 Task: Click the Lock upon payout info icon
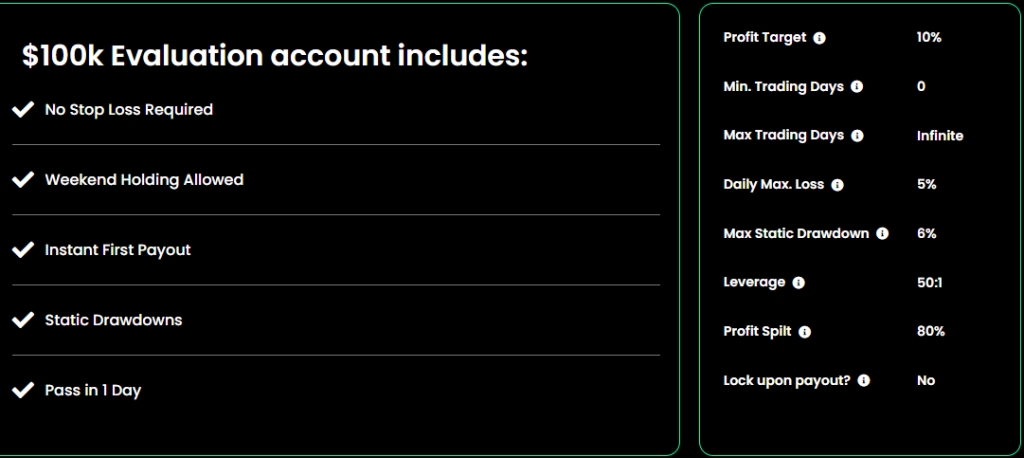pyautogui.click(x=863, y=381)
